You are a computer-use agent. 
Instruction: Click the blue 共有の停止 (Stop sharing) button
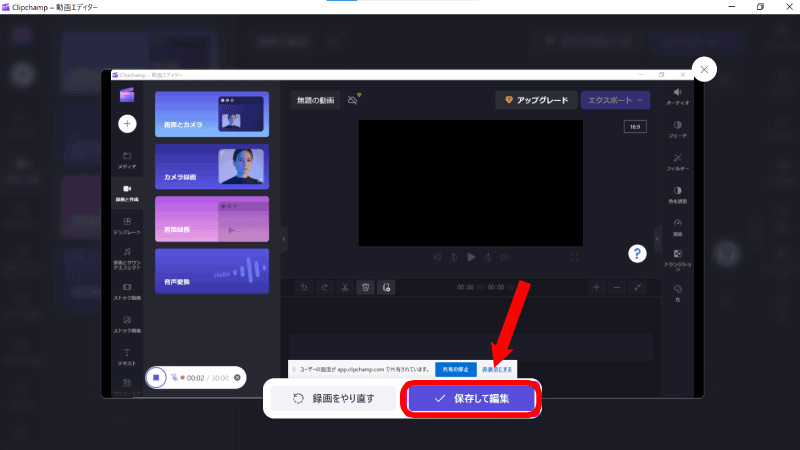[x=456, y=369]
